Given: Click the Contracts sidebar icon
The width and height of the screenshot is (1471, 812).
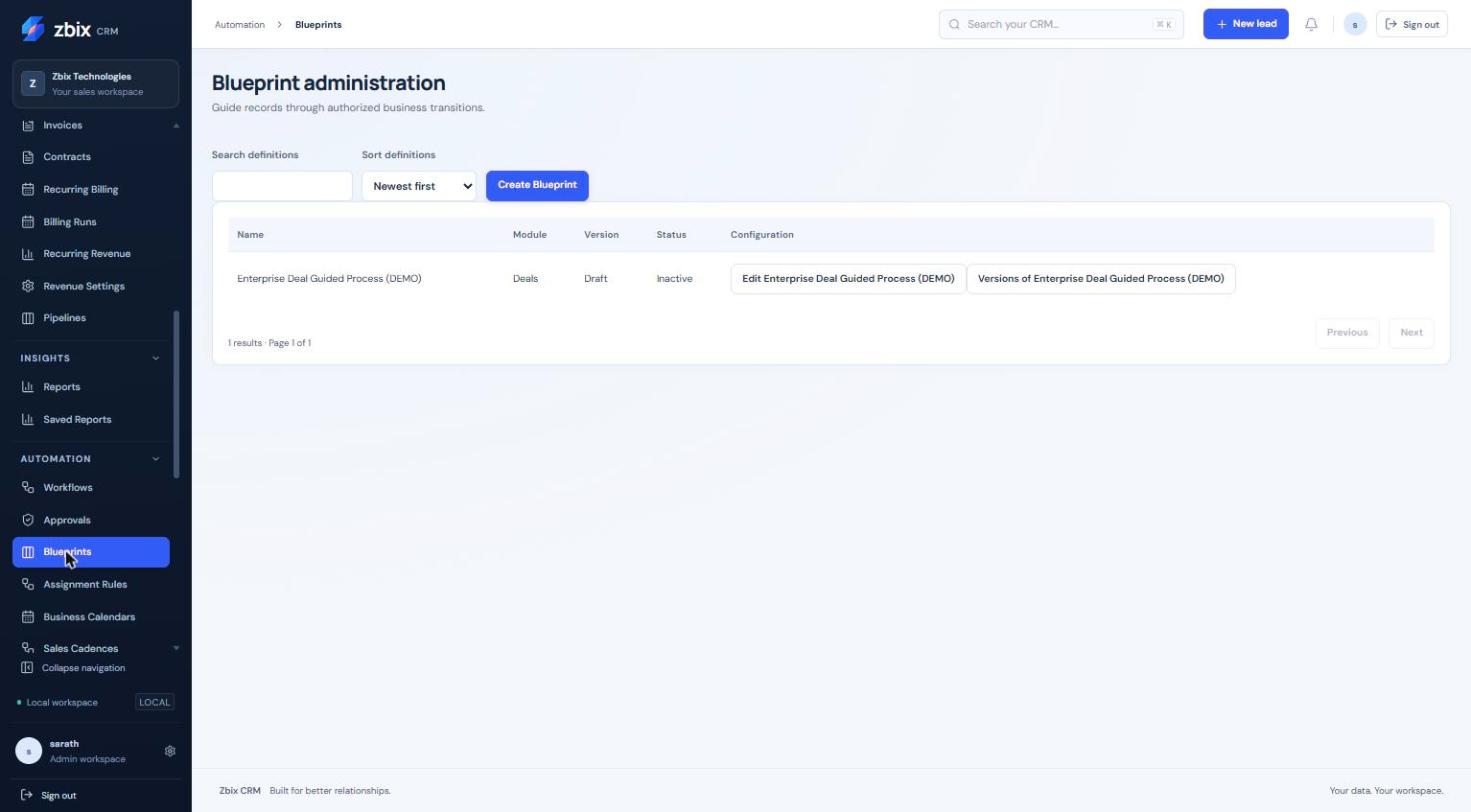Looking at the screenshot, I should [28, 157].
